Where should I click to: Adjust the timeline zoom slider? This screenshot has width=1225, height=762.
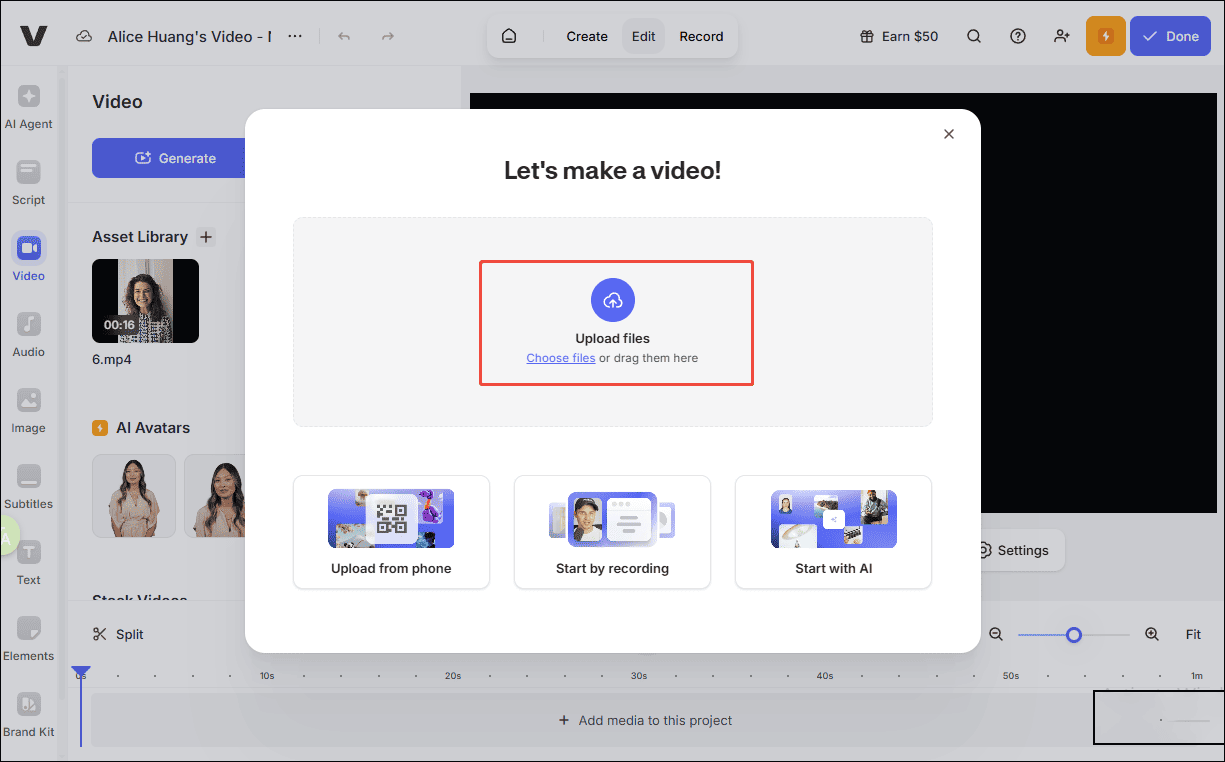(1074, 634)
